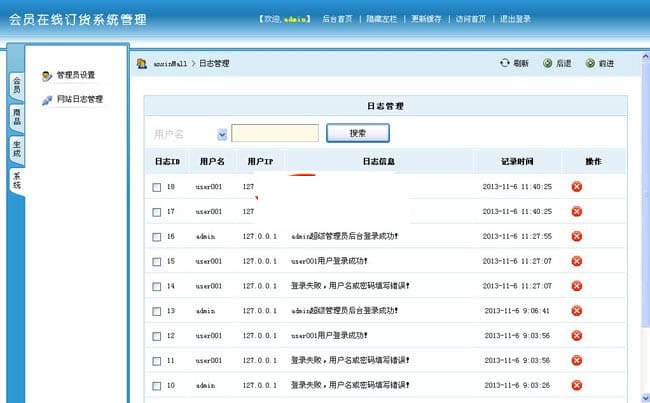Check the box in row 16
Image resolution: width=650 pixels, height=403 pixels.
pos(157,237)
